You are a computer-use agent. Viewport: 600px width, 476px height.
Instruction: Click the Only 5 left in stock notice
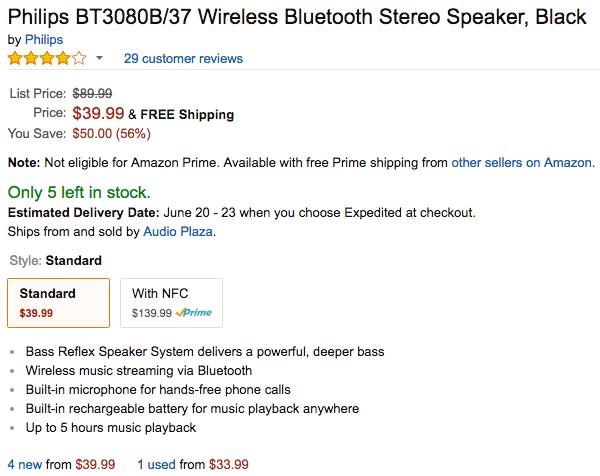tap(79, 191)
